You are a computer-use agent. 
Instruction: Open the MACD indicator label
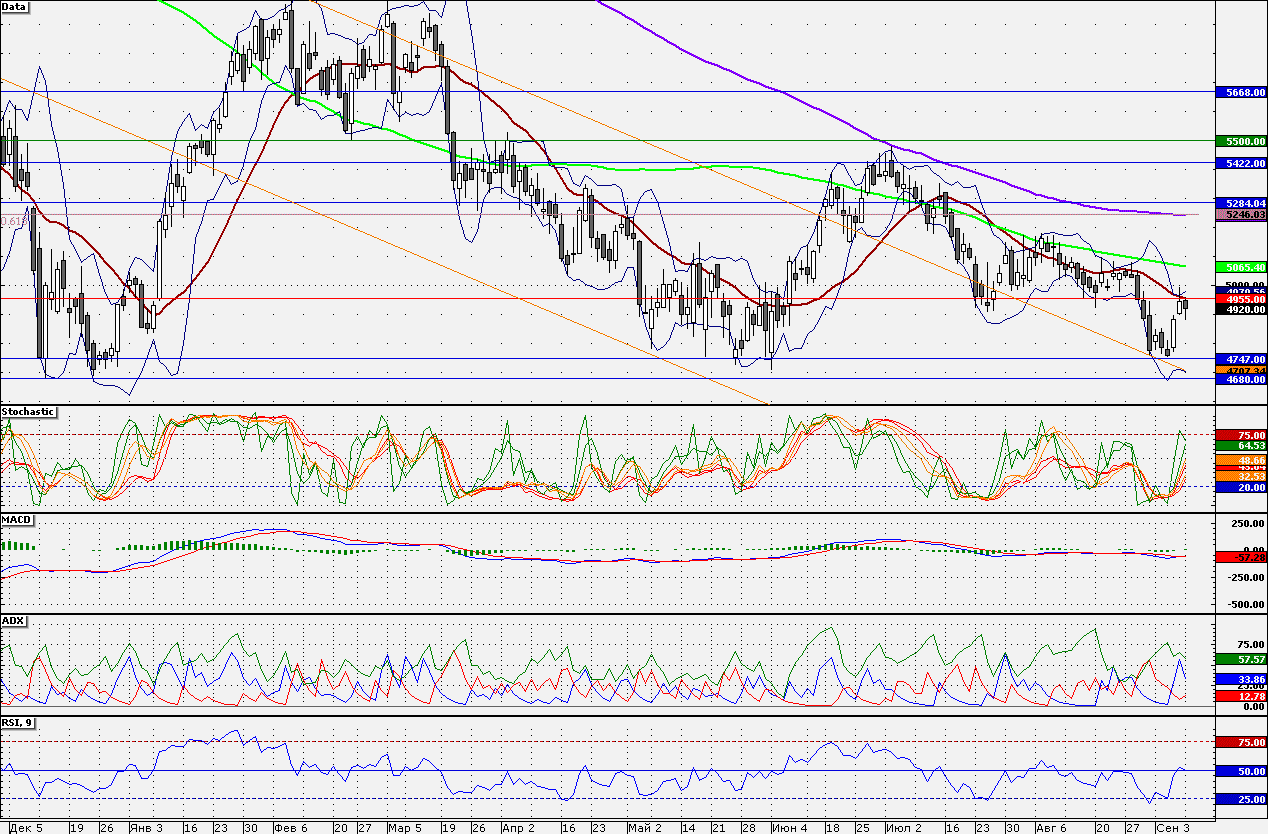(16, 520)
